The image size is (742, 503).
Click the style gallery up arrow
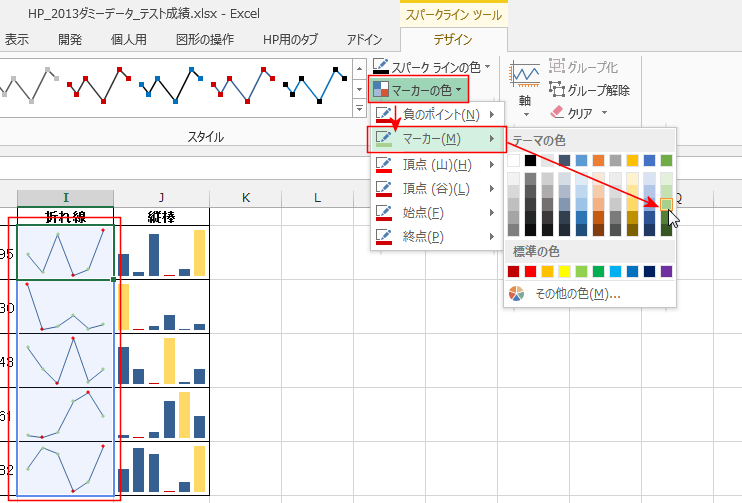click(359, 69)
